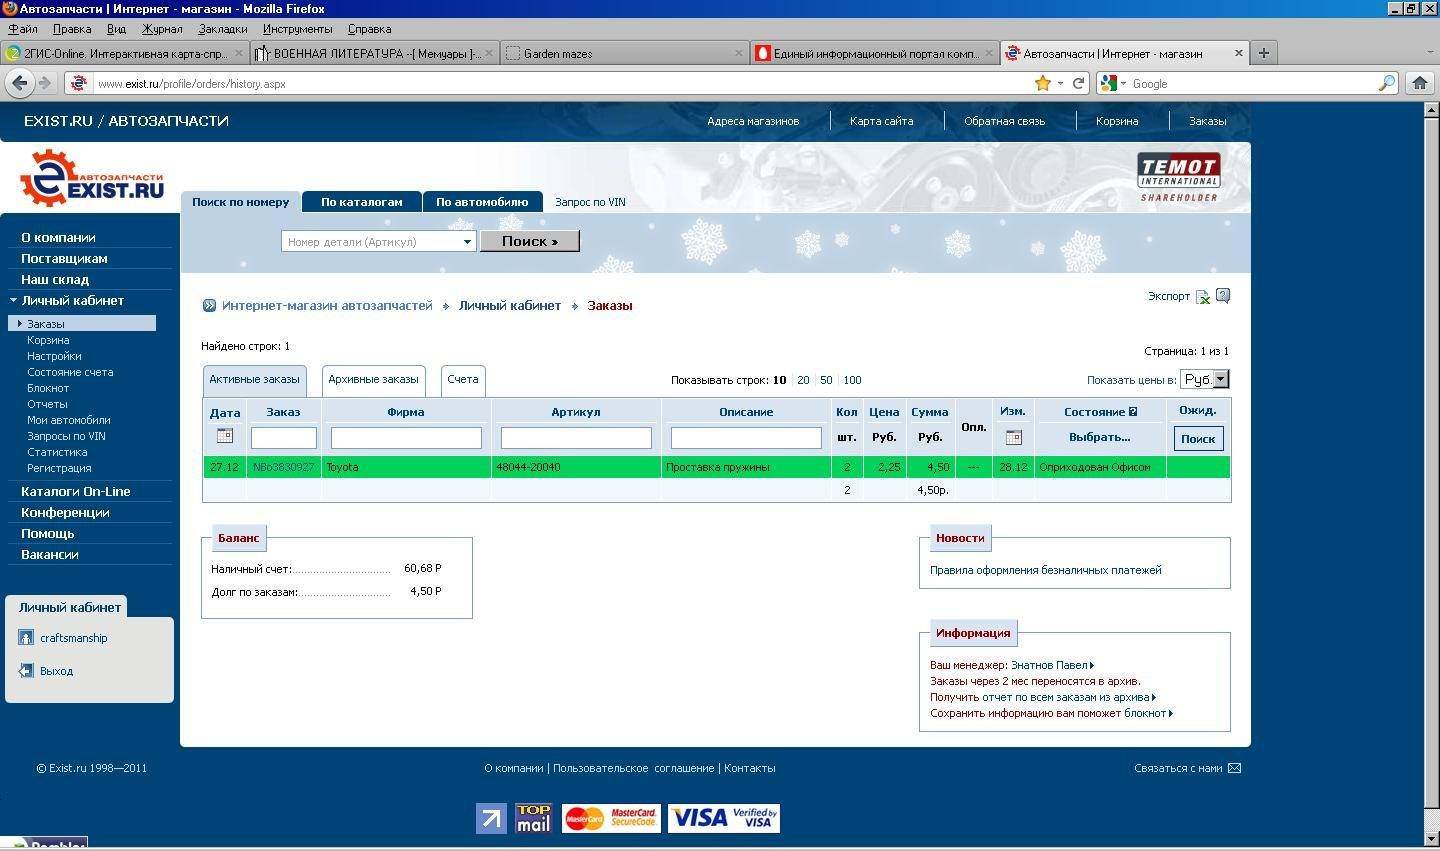The width and height of the screenshot is (1440, 851).
Task: Open a new browser tab
Action: 1263,53
